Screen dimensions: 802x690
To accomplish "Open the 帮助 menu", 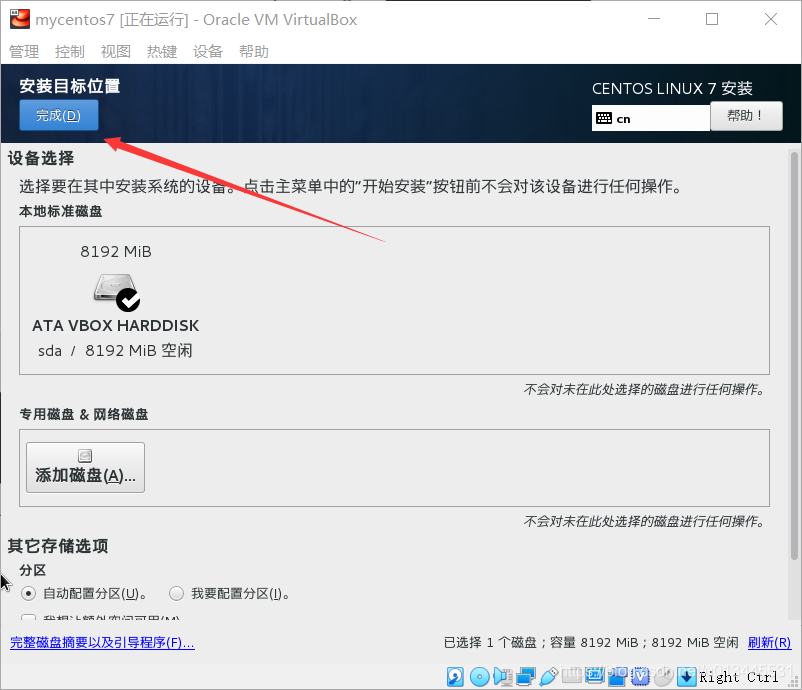I will pyautogui.click(x=254, y=51).
